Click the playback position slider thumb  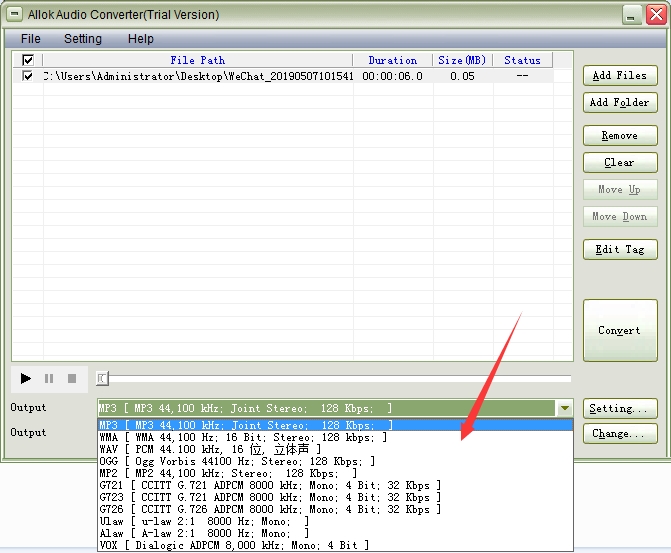pos(102,378)
